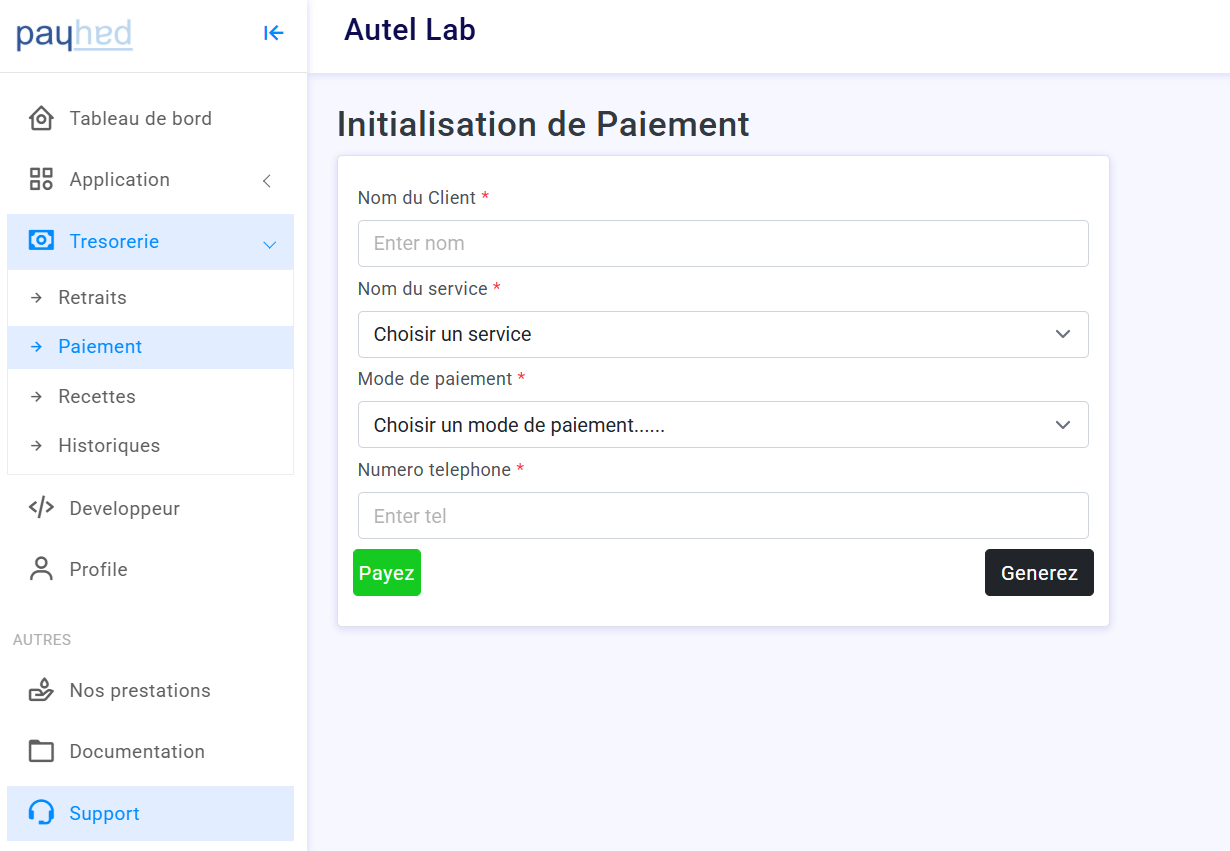Screen dimensions: 1230x851
Task: Collapse the Tresorerie menu chevron
Action: click(268, 242)
